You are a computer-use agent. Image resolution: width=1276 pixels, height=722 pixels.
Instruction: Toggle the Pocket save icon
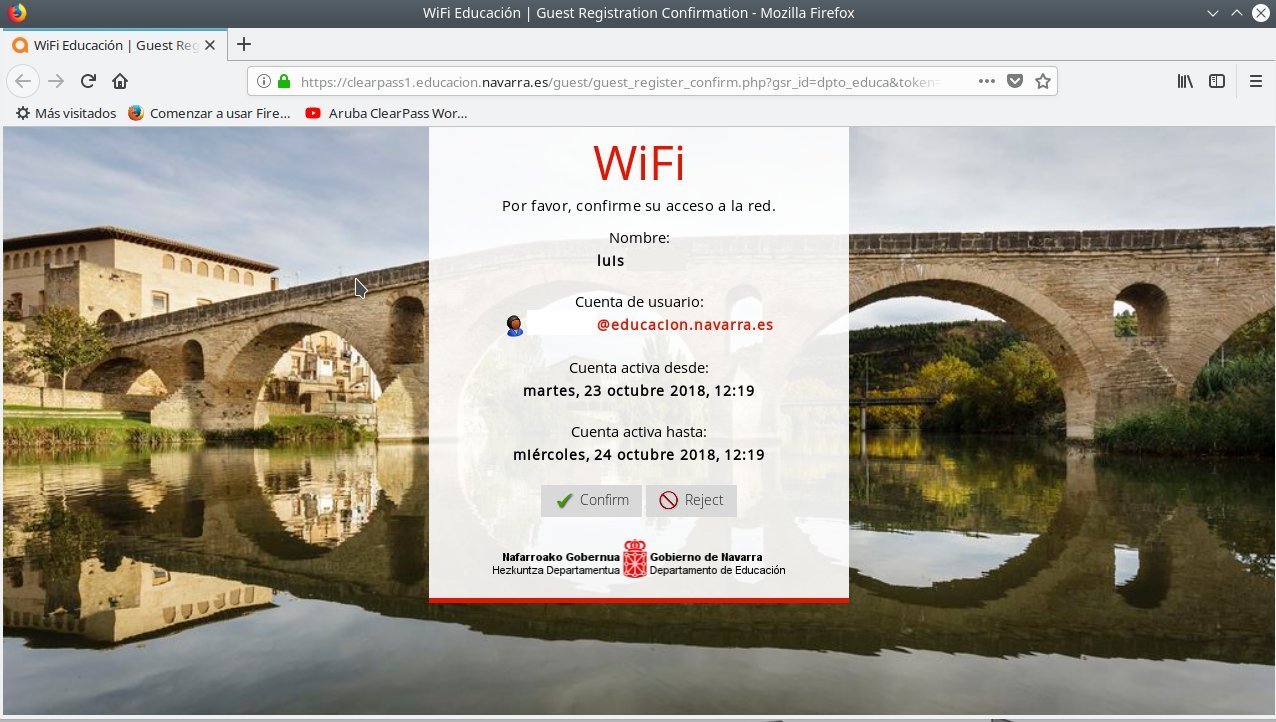1014,81
